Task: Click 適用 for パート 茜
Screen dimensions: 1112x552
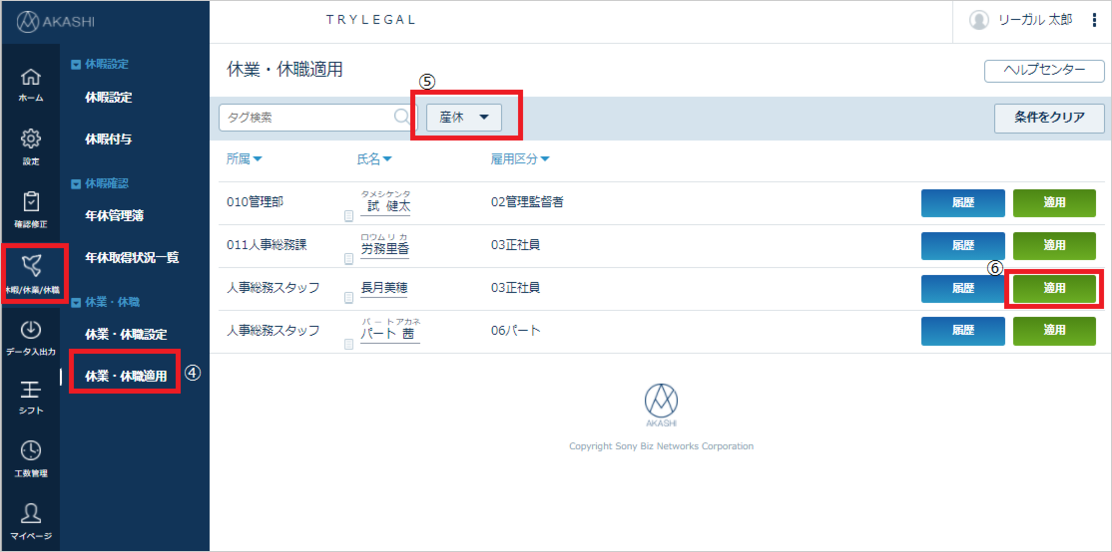Action: point(1055,331)
